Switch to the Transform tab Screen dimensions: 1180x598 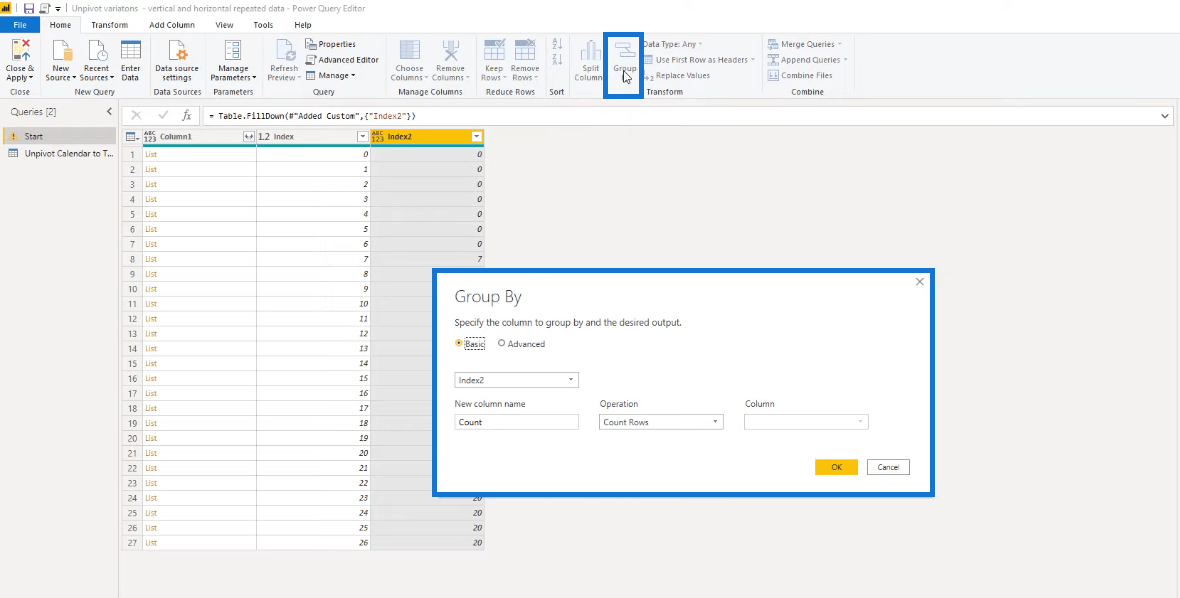110,25
